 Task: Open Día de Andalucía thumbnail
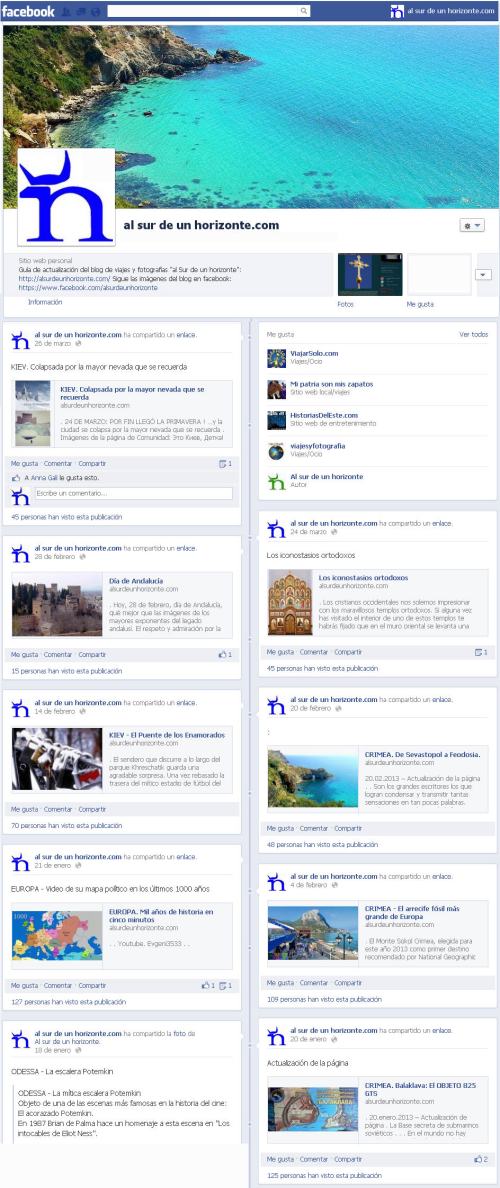click(57, 604)
